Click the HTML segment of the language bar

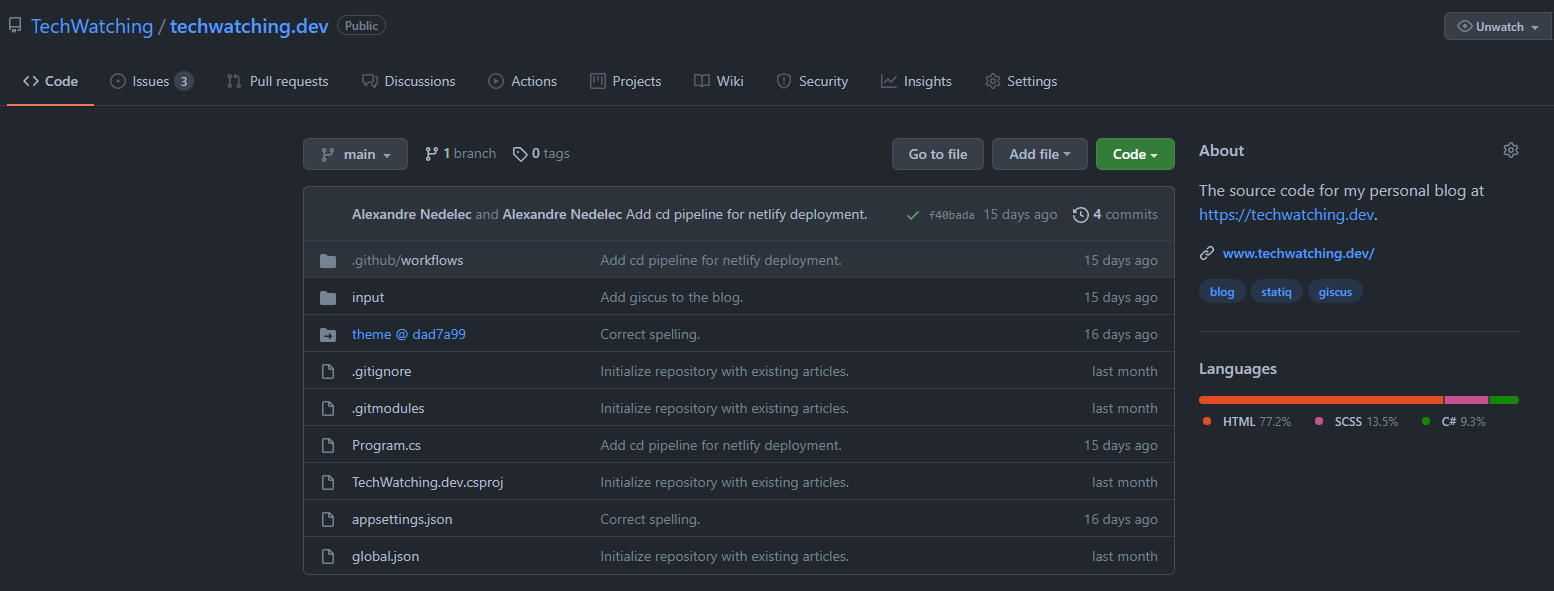click(x=1320, y=399)
